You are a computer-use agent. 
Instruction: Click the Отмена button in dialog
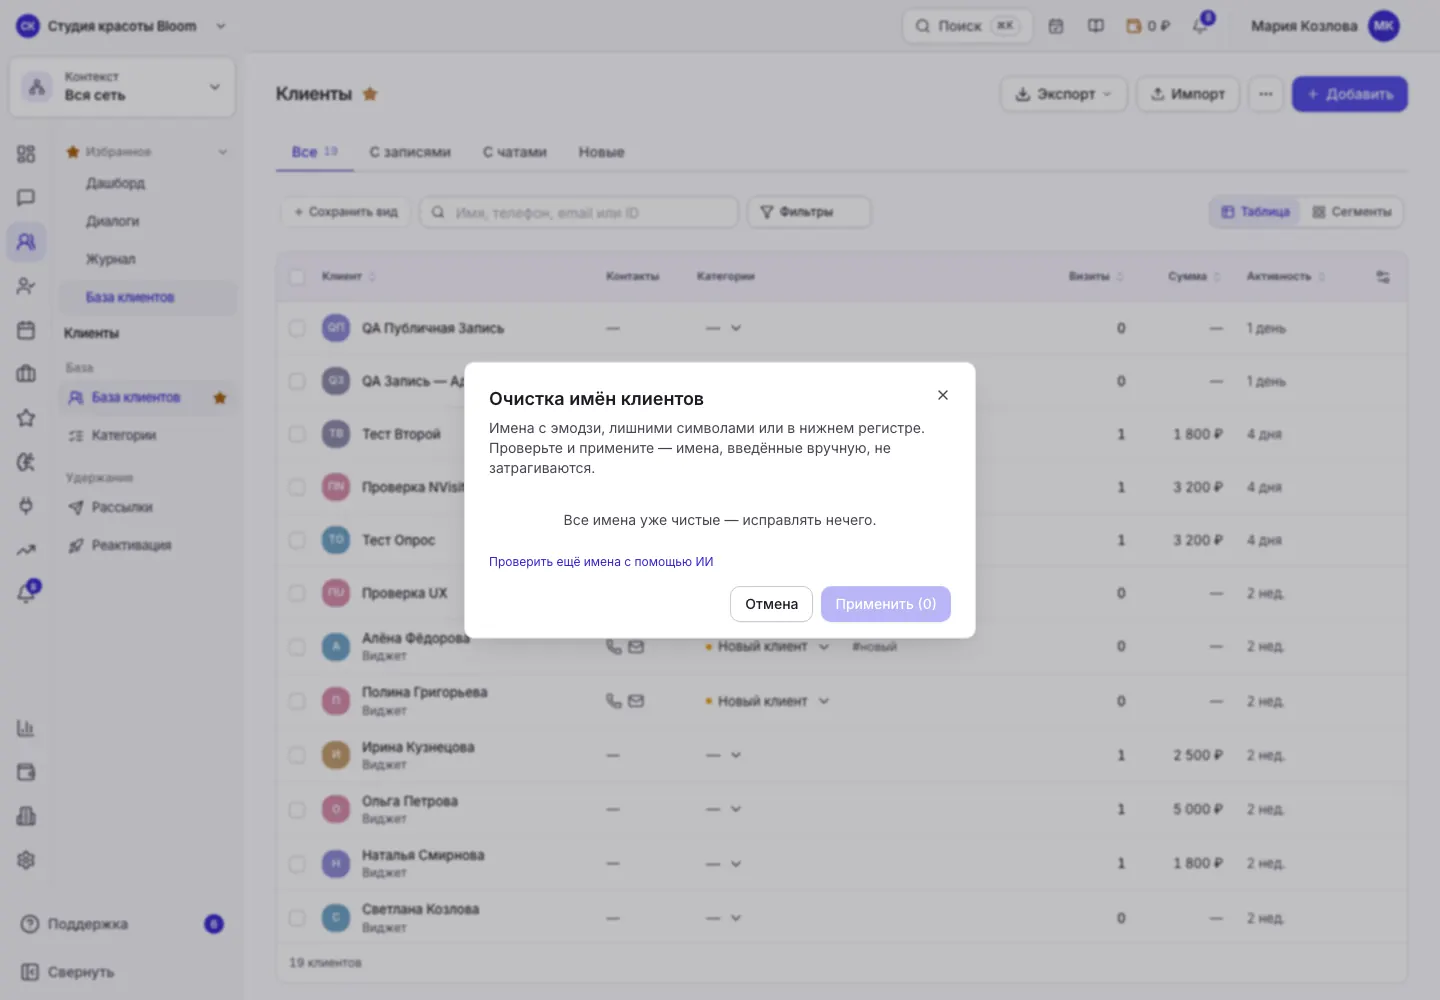(771, 604)
